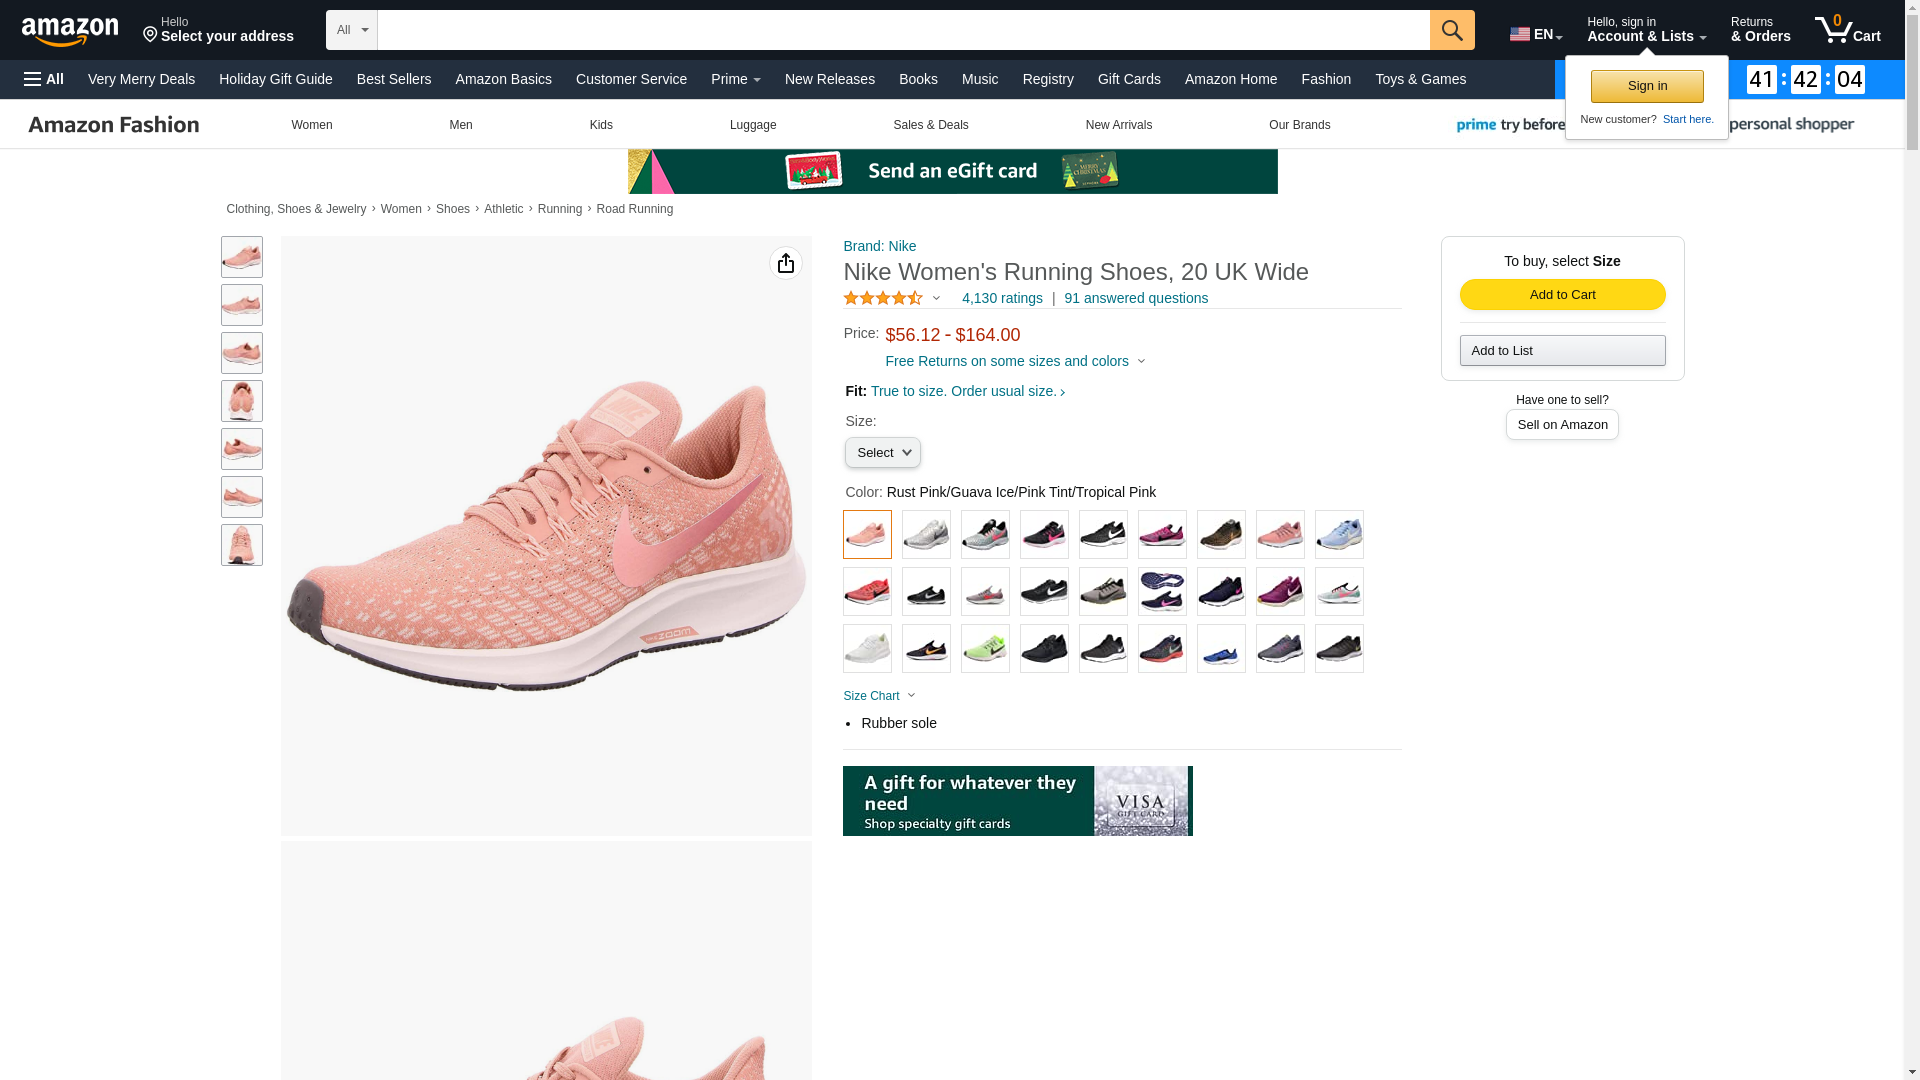
Task: Select delivery address location icon
Action: (x=150, y=36)
